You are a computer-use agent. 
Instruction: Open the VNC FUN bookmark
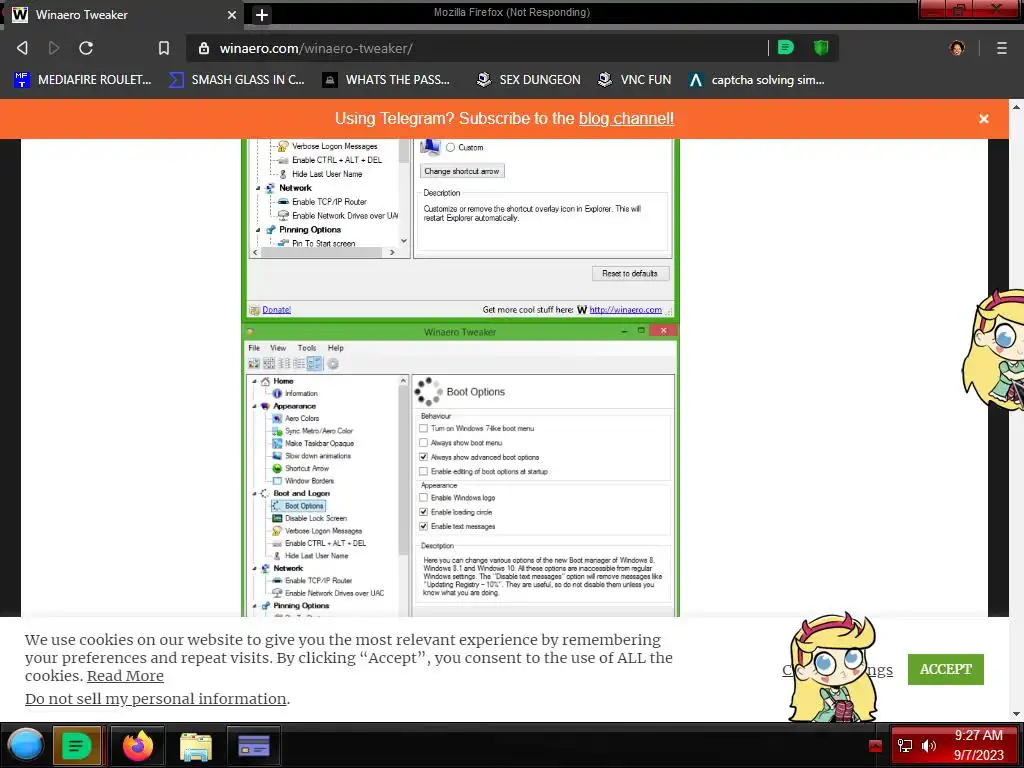[x=635, y=80]
